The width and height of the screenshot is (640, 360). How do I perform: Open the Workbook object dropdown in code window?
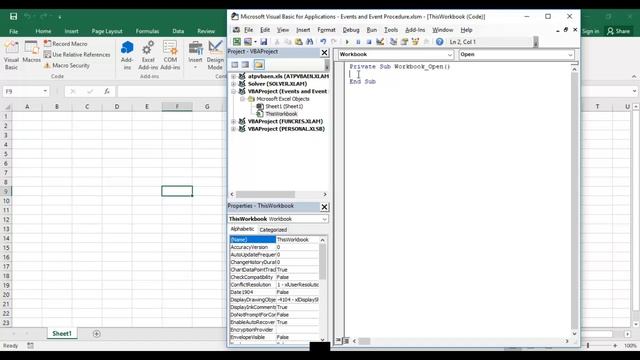(449, 54)
